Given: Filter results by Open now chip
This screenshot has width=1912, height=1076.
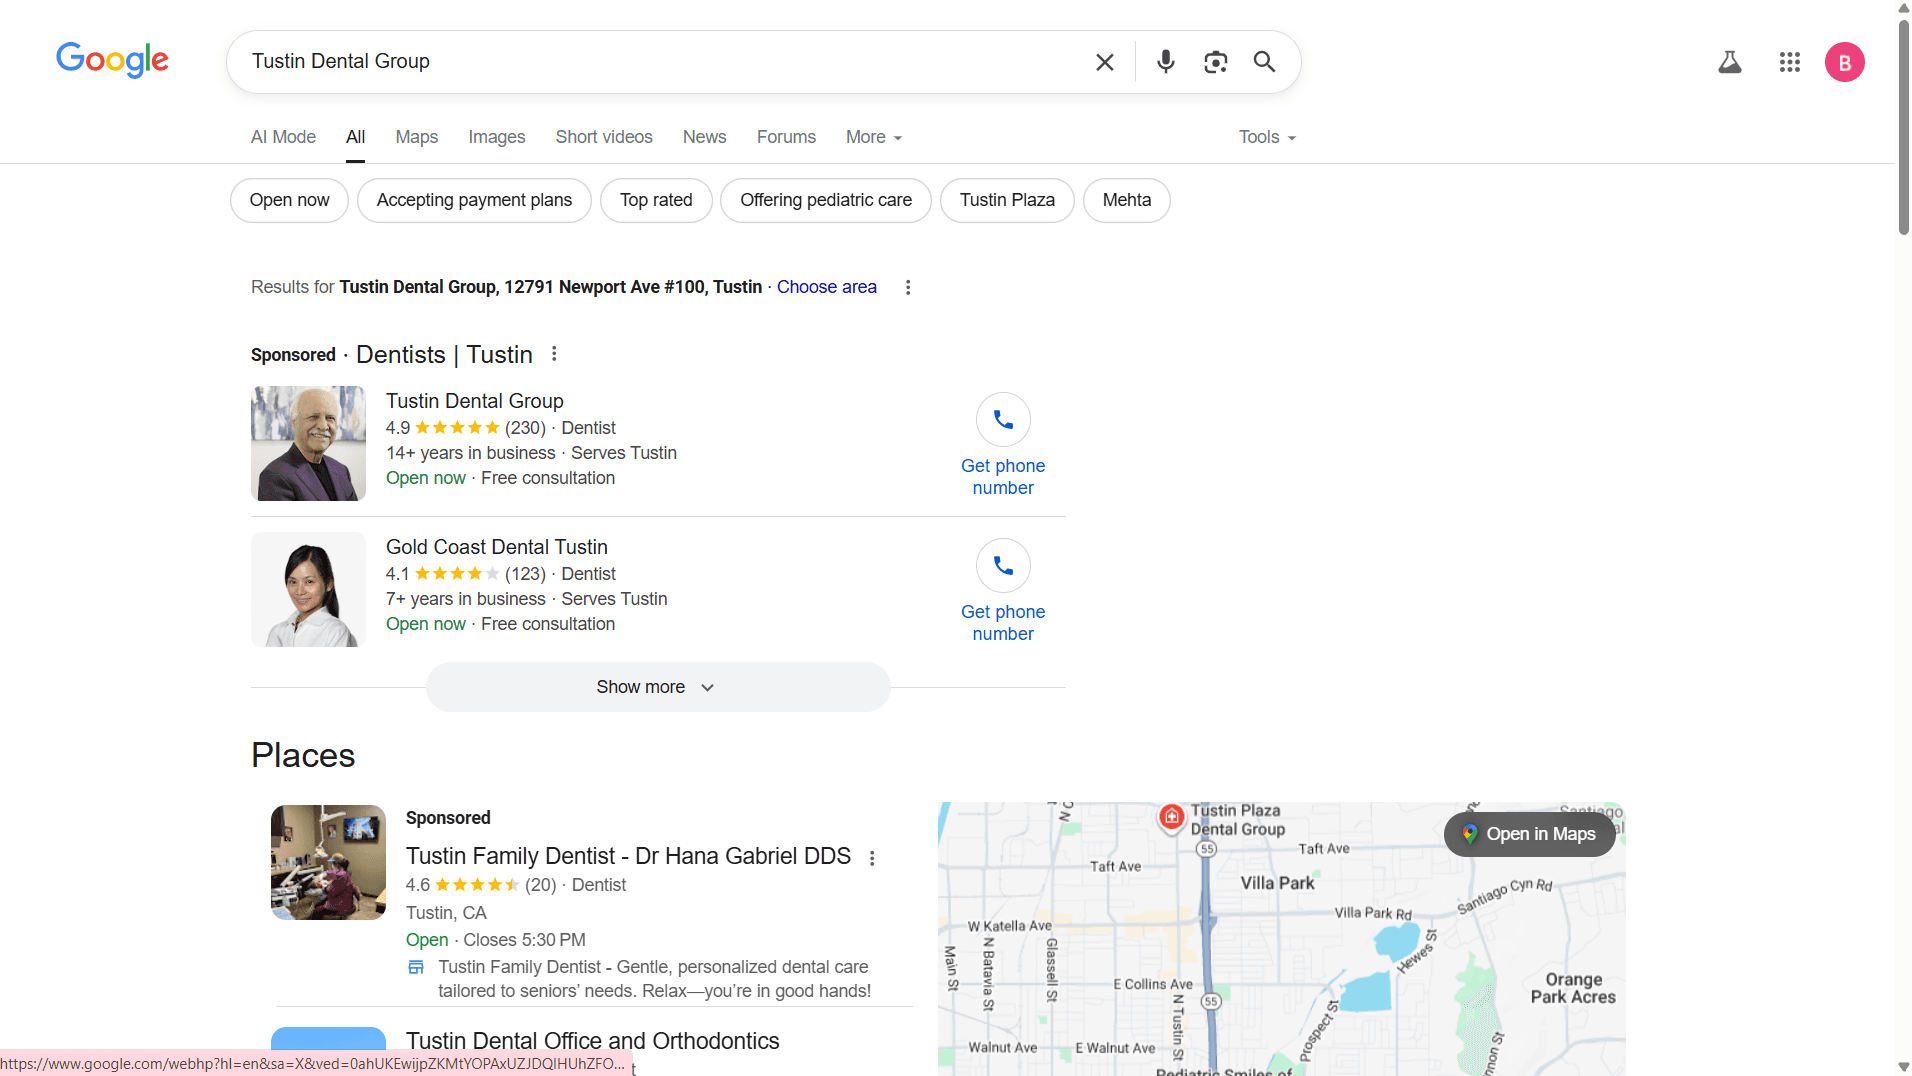Looking at the screenshot, I should pos(289,200).
